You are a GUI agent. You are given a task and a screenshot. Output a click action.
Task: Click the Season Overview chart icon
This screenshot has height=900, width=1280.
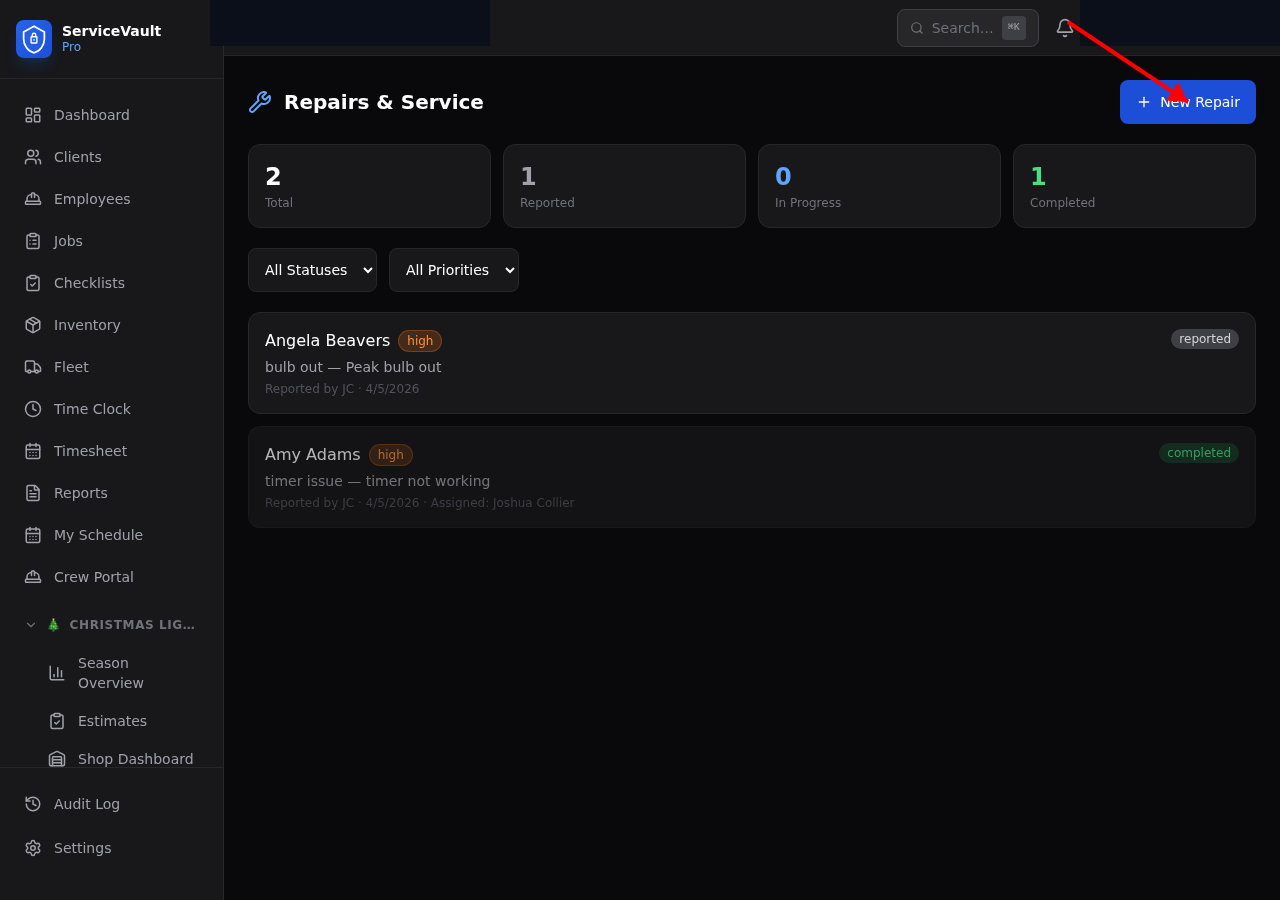click(x=57, y=673)
